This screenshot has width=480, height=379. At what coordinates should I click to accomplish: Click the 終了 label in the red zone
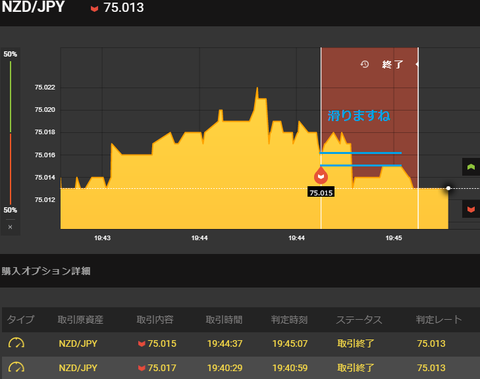393,64
